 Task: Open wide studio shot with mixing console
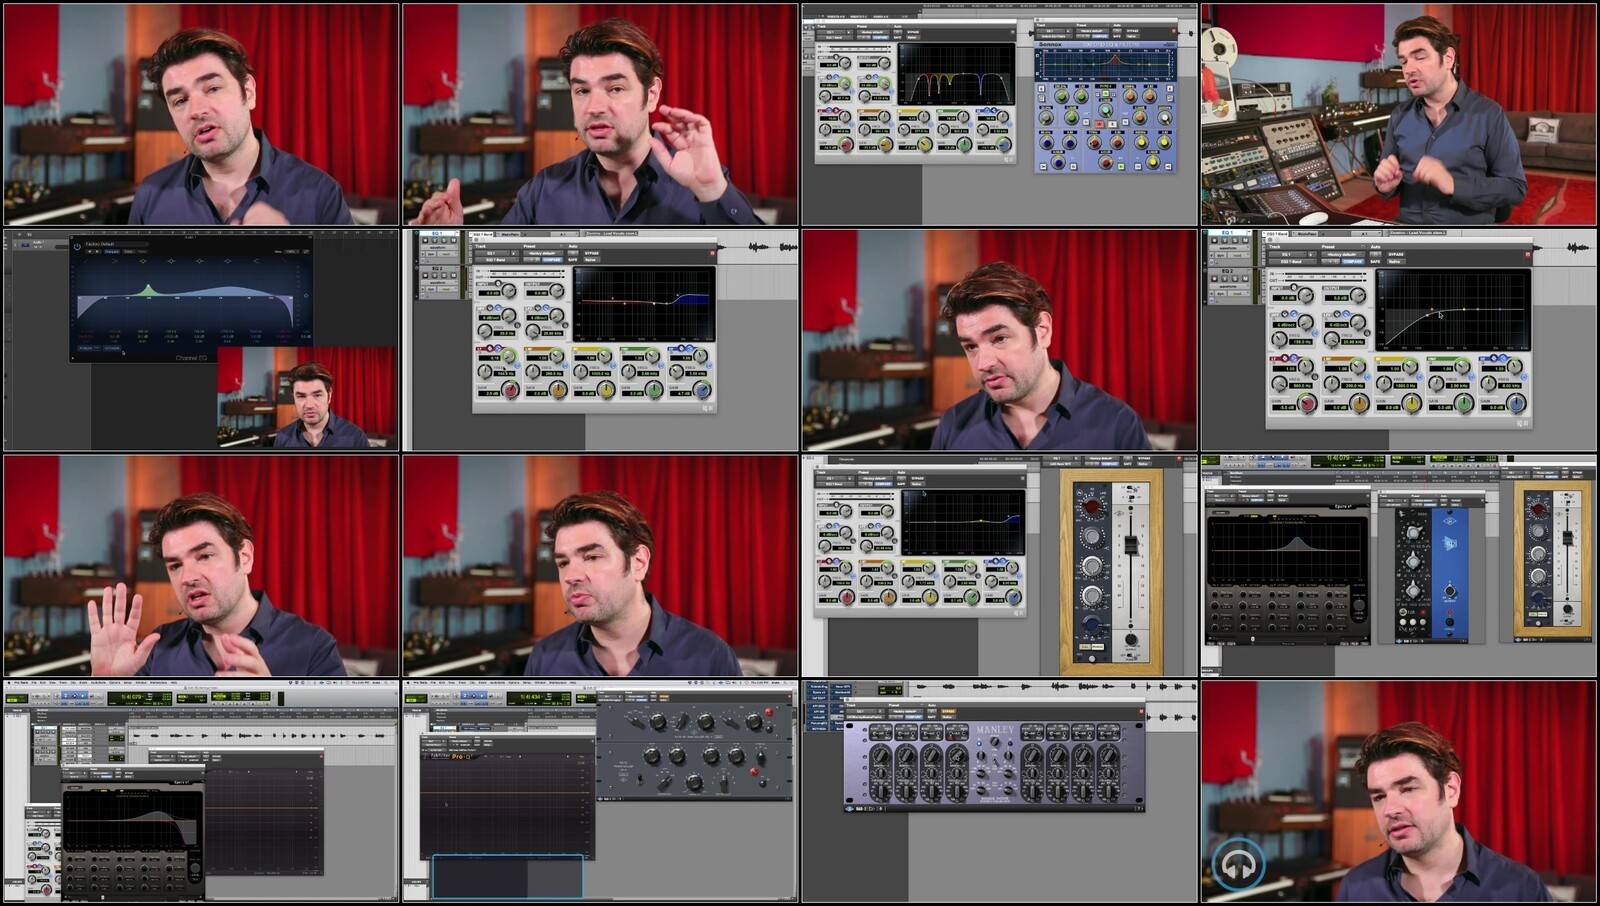[x=1399, y=114]
